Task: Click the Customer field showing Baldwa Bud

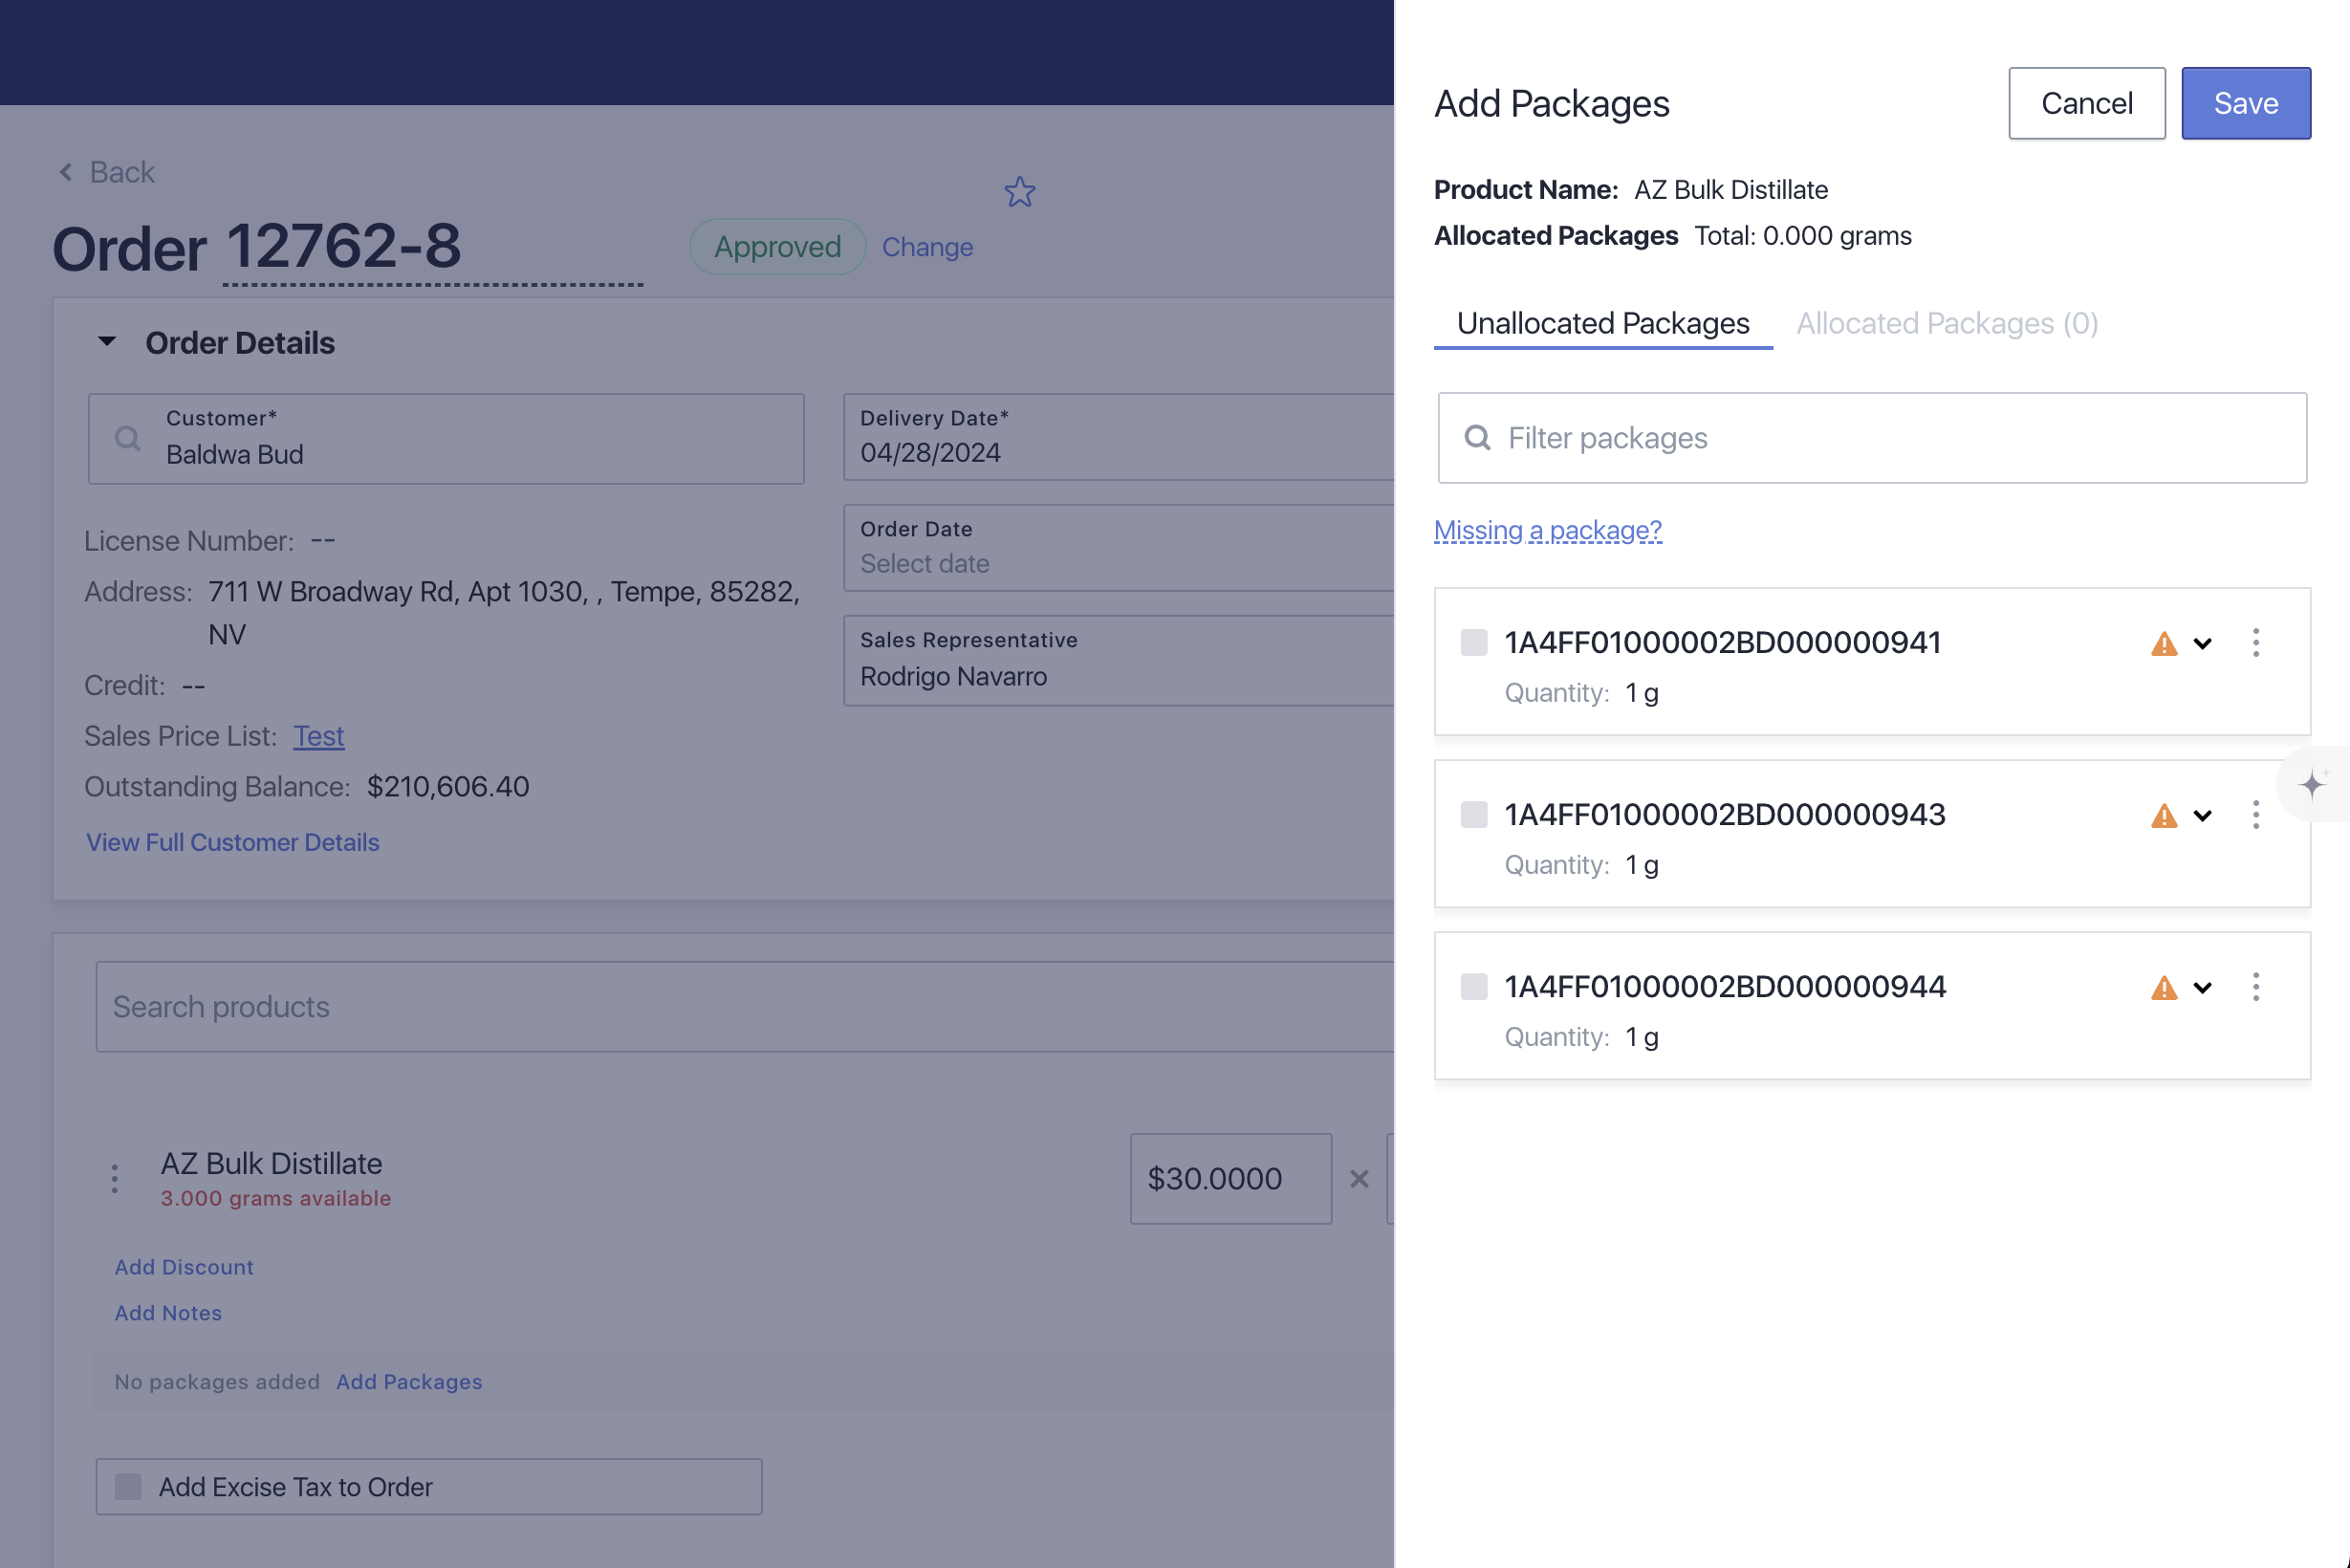Action: tap(446, 438)
